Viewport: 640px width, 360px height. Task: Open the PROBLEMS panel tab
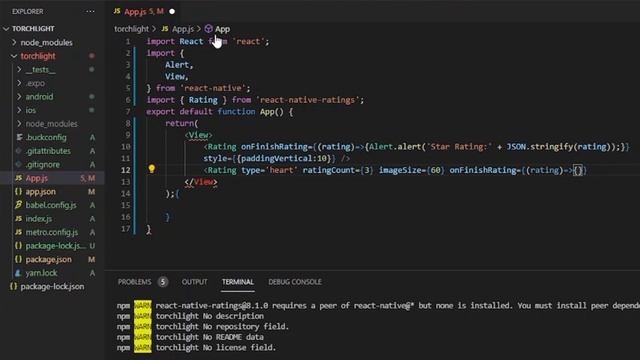pyautogui.click(x=134, y=282)
